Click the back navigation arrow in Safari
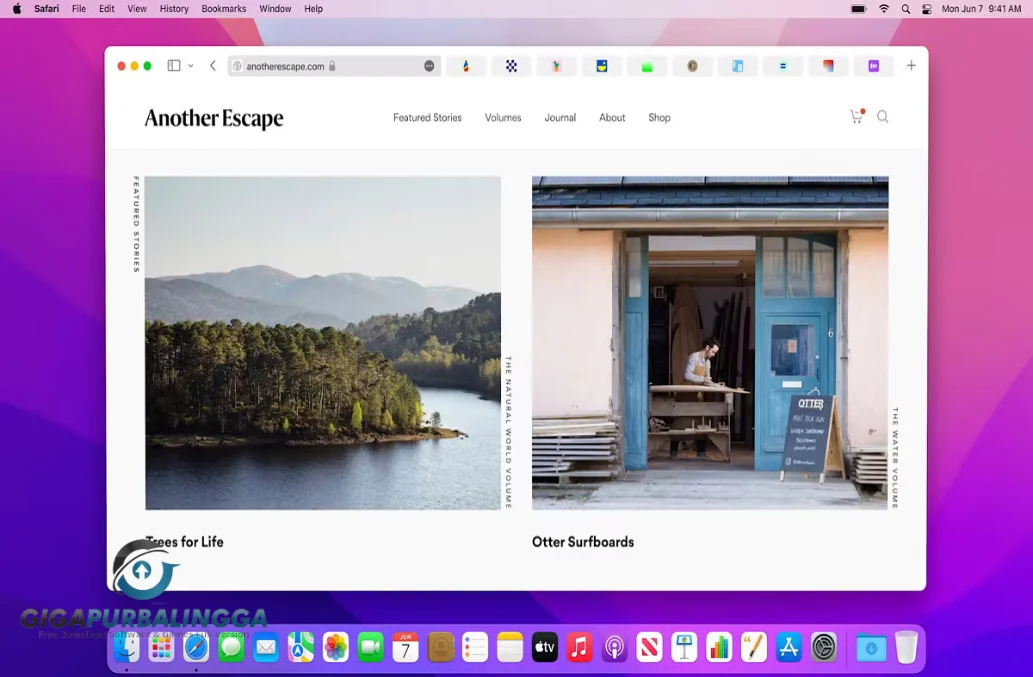The image size is (1033, 677). (212, 65)
